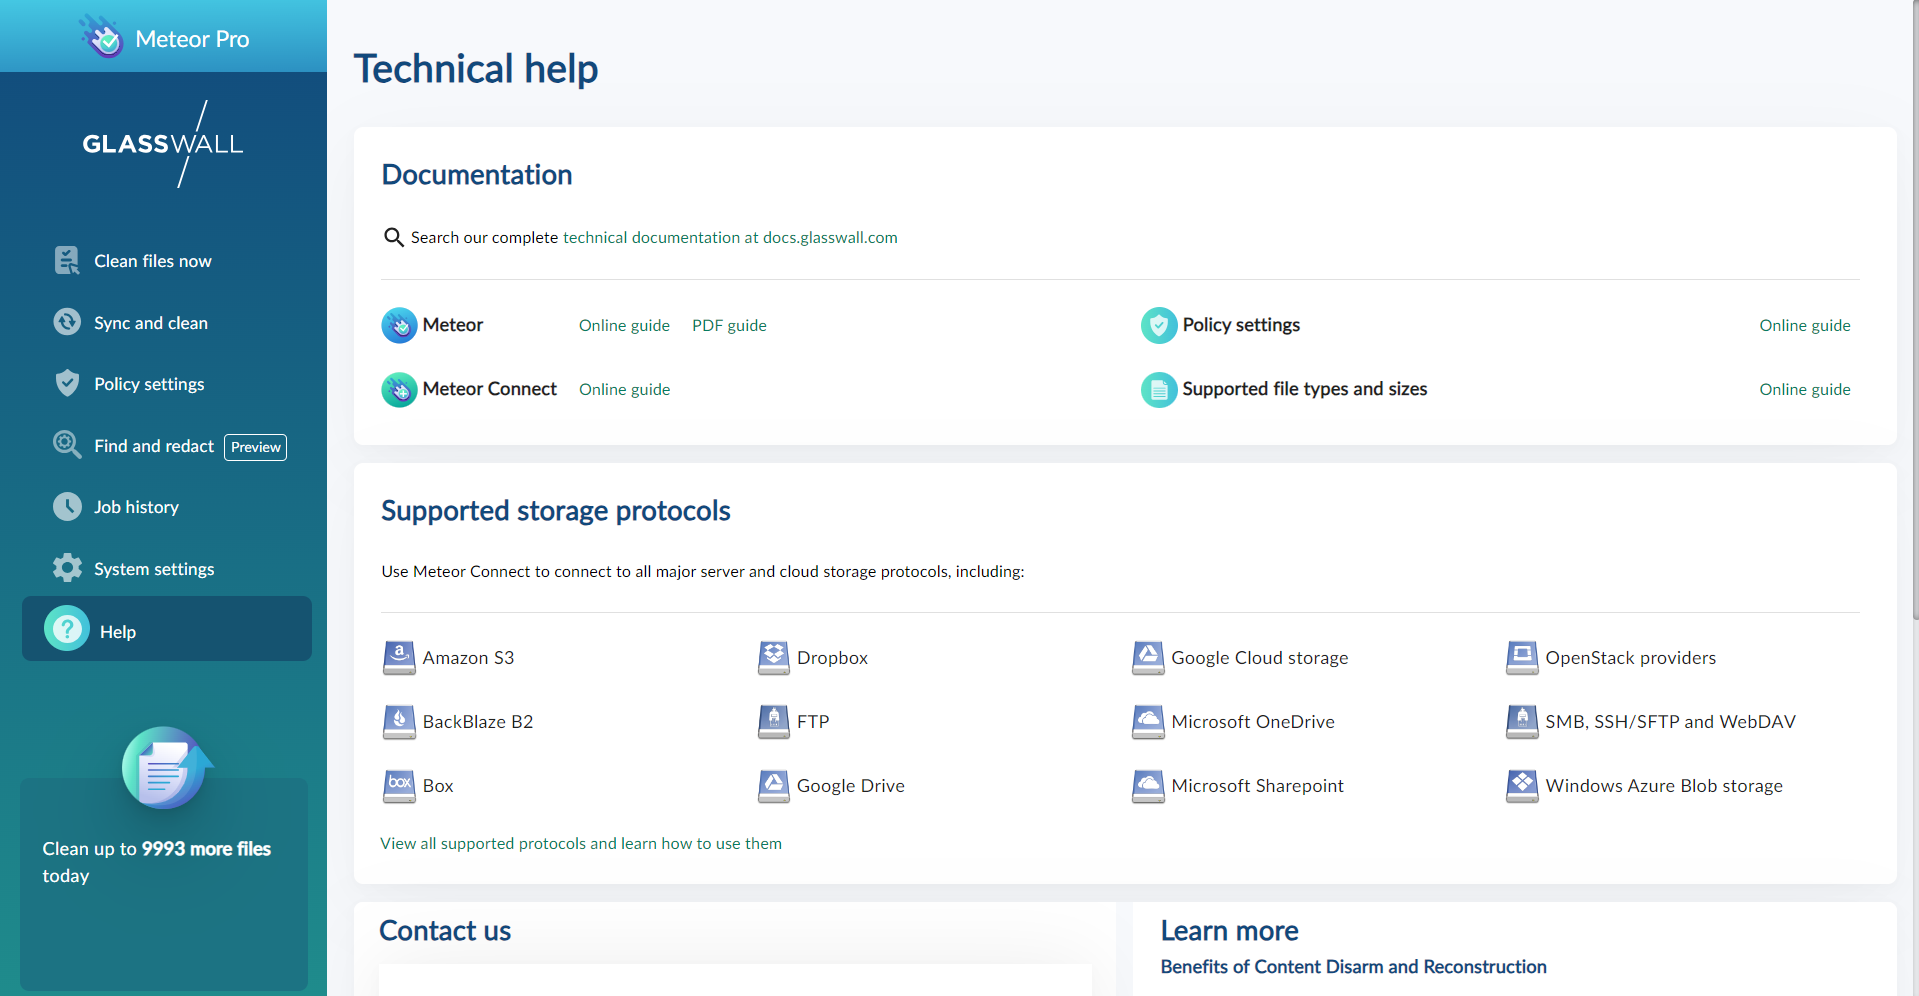Click the Google Cloud storage icon
Image resolution: width=1919 pixels, height=996 pixels.
pos(1148,658)
